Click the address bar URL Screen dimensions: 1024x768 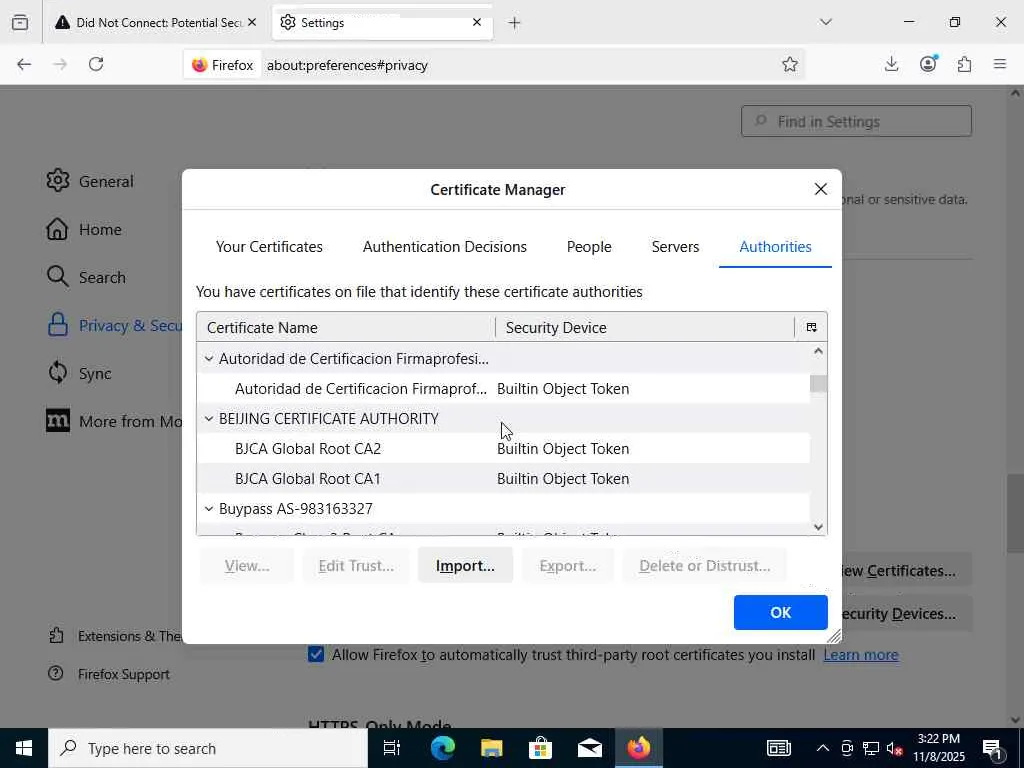click(347, 65)
